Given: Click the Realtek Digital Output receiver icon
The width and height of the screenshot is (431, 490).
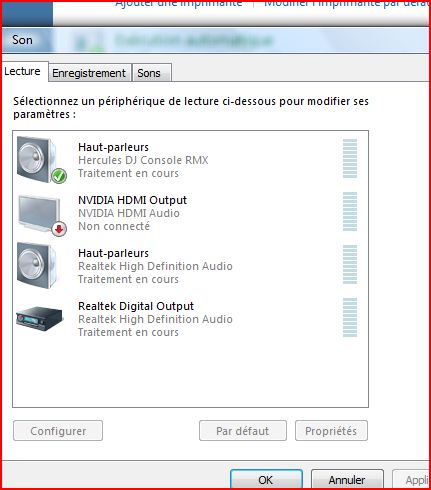Looking at the screenshot, I should tap(39, 318).
